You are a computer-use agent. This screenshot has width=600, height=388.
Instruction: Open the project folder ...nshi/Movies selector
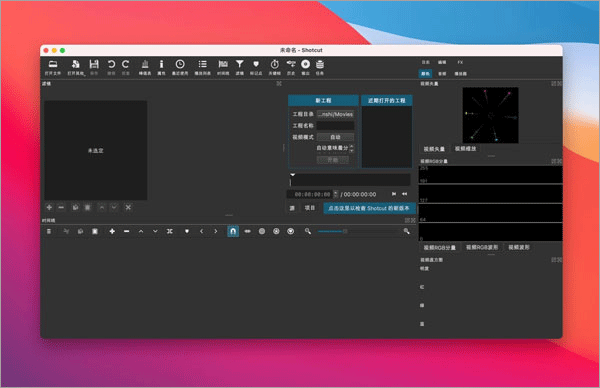[335, 114]
